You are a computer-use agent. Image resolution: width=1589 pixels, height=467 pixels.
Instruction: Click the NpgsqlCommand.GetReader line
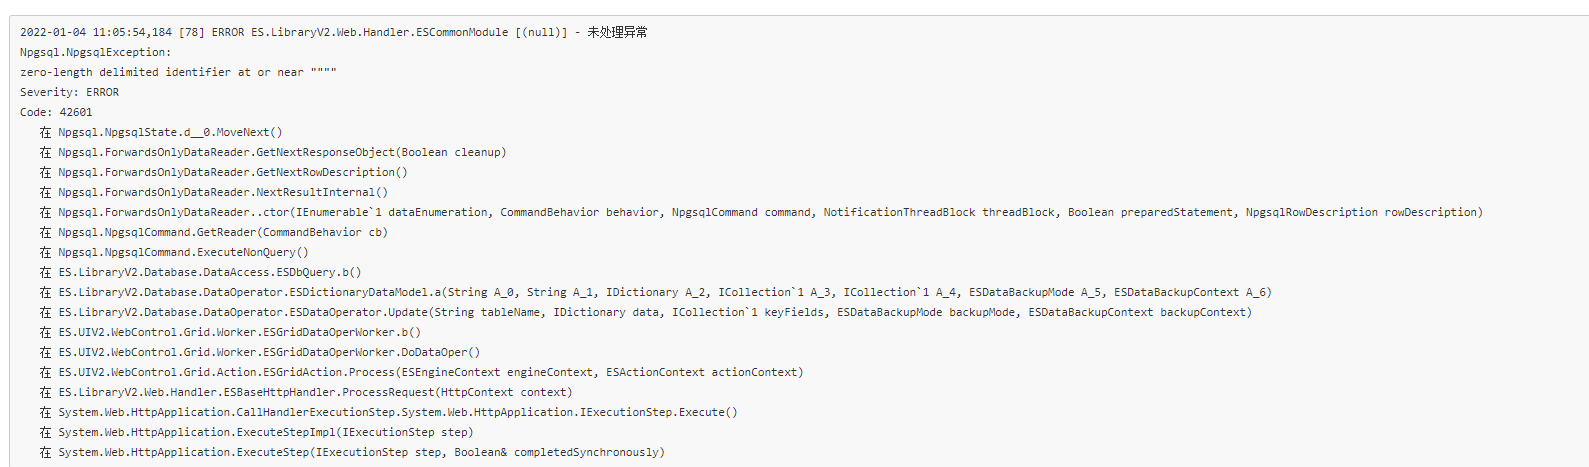coord(213,232)
